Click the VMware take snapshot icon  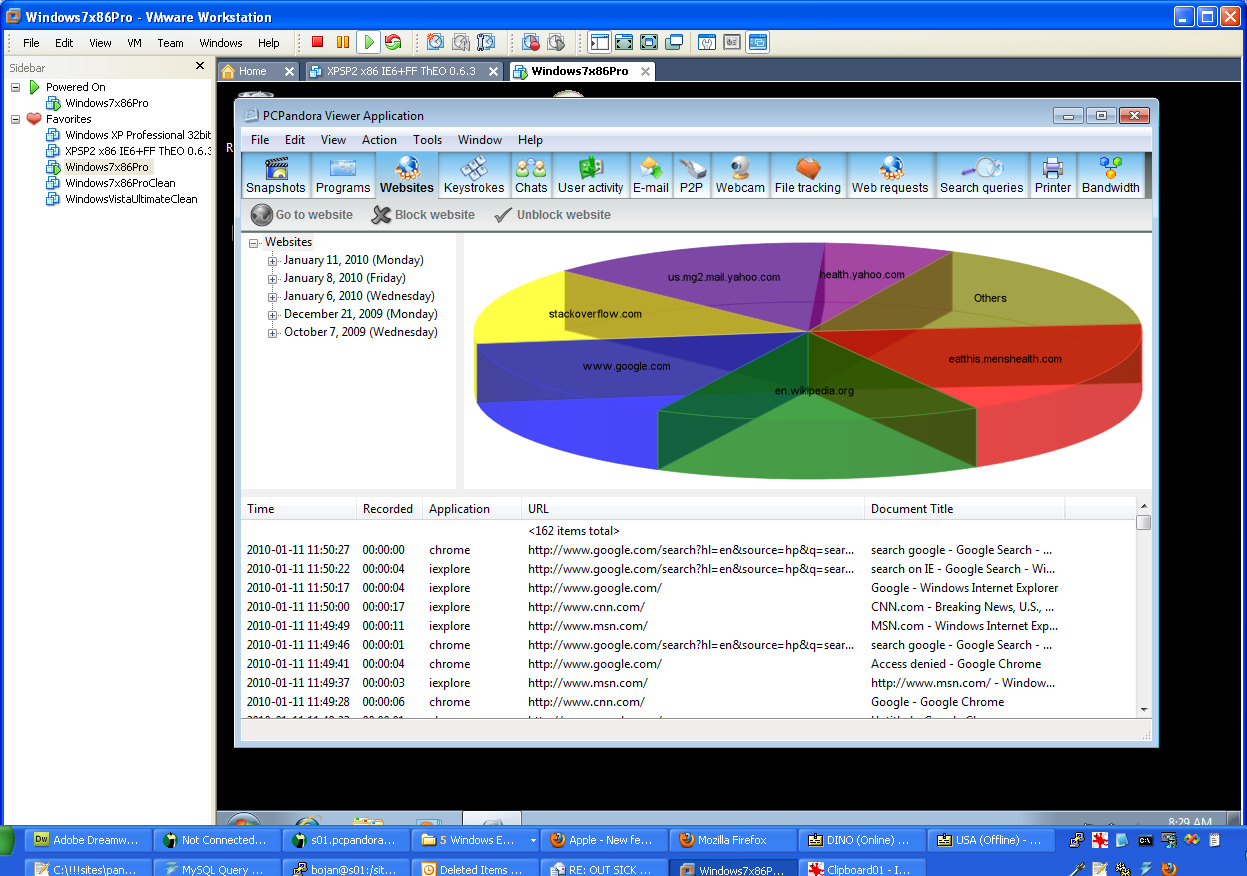point(435,42)
